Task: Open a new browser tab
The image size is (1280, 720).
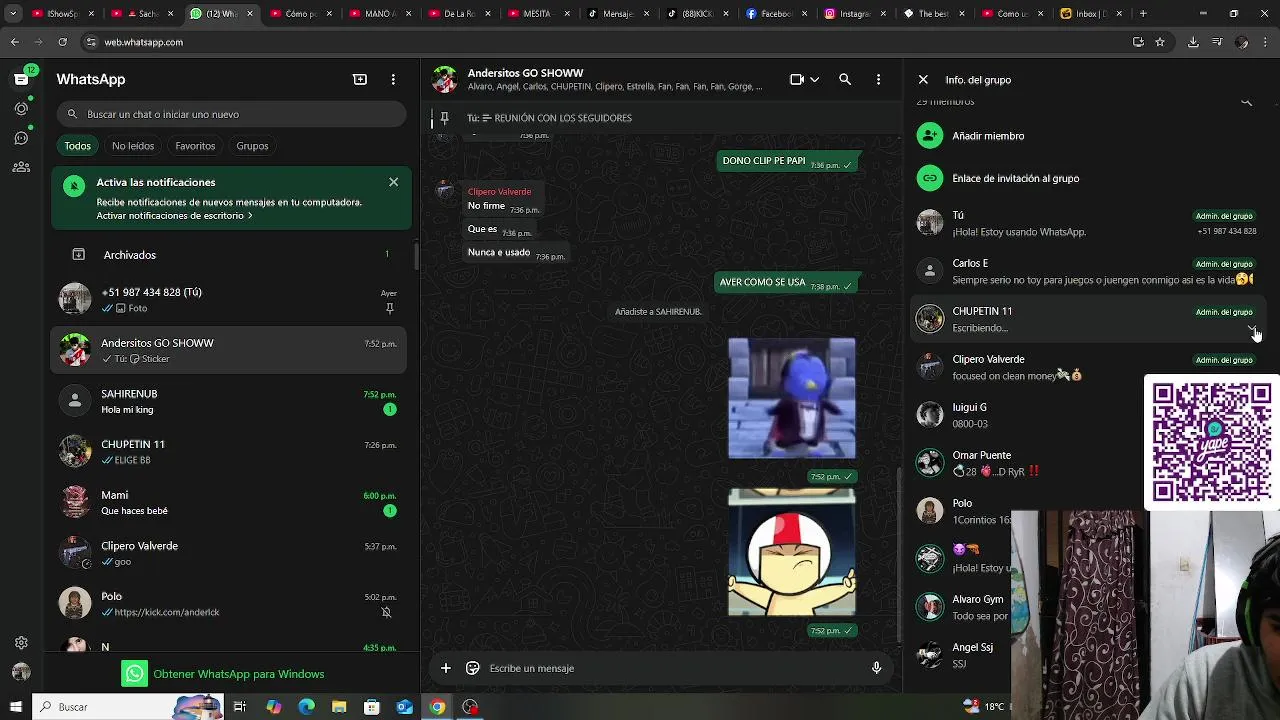Action: [1143, 14]
